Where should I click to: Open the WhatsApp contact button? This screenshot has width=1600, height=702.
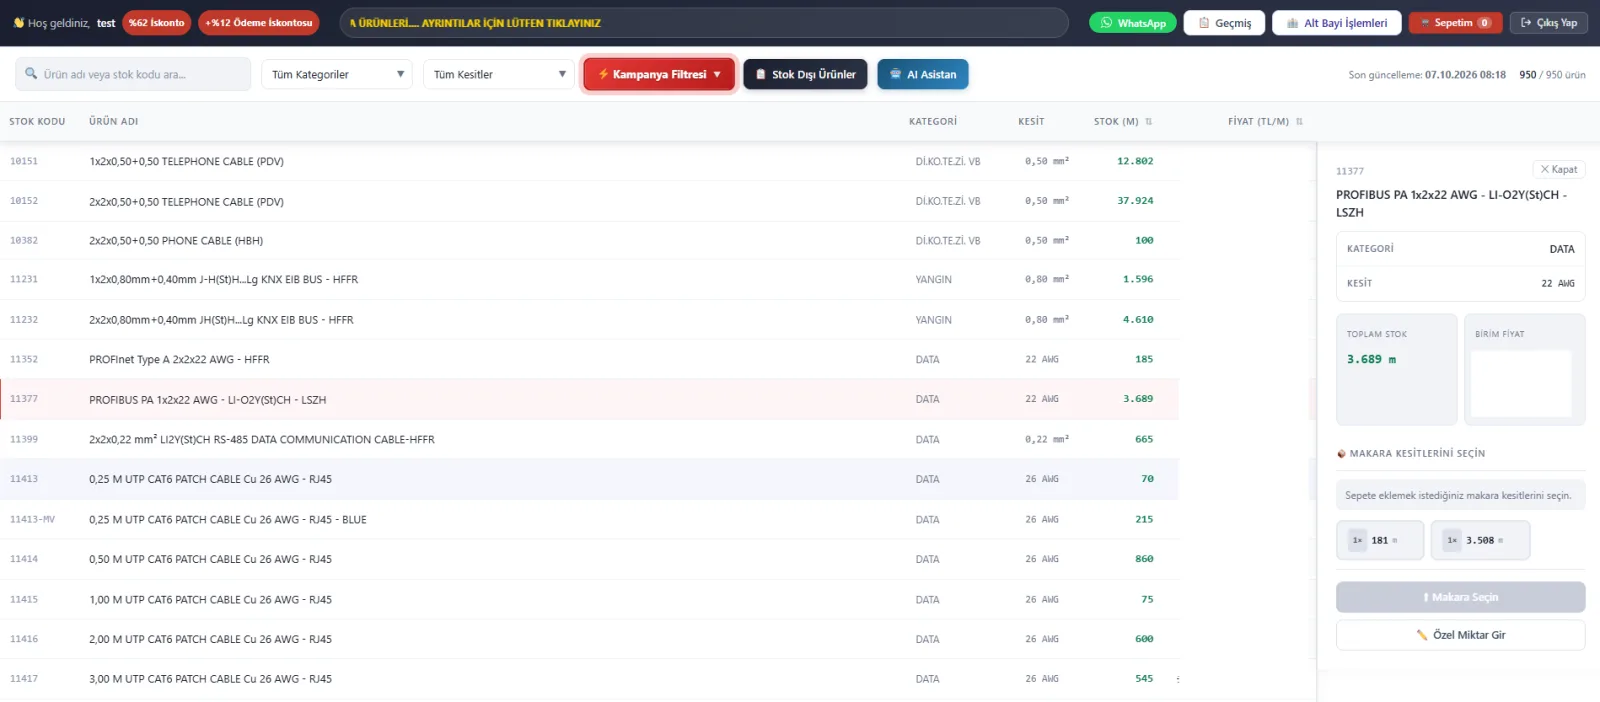tap(1132, 23)
